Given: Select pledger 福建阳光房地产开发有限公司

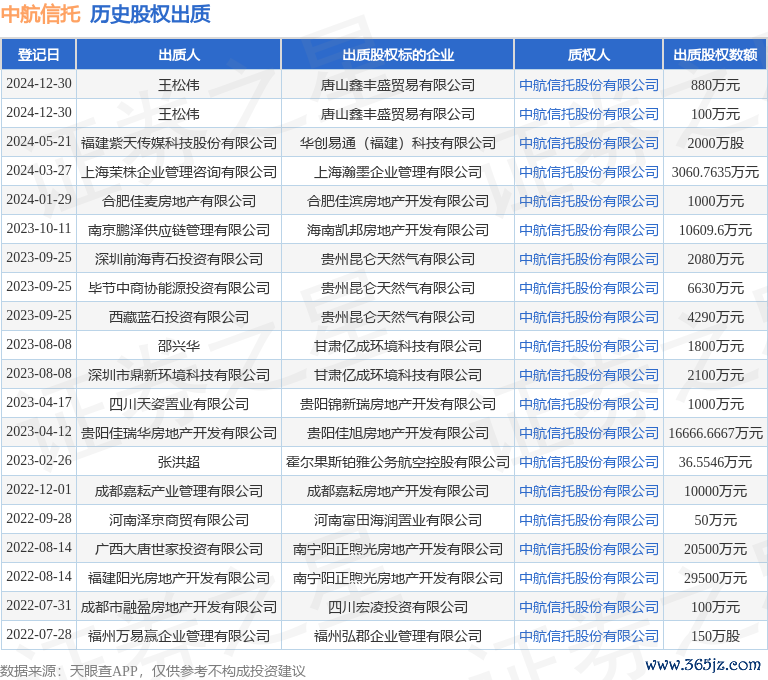Looking at the screenshot, I should click(x=179, y=578).
